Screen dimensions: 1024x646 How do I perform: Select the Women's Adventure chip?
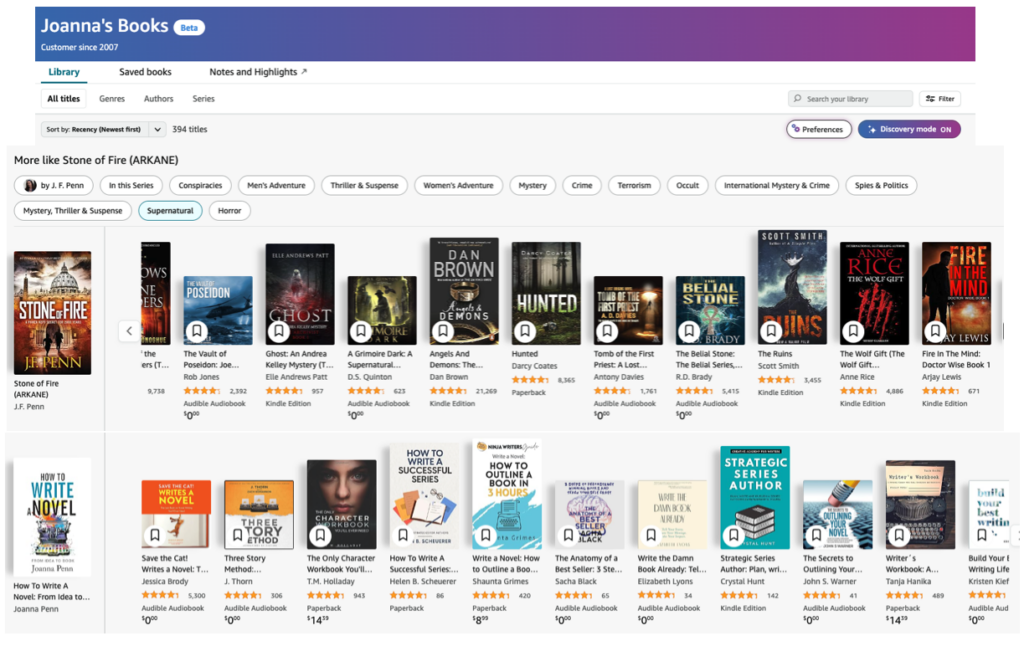(x=458, y=186)
